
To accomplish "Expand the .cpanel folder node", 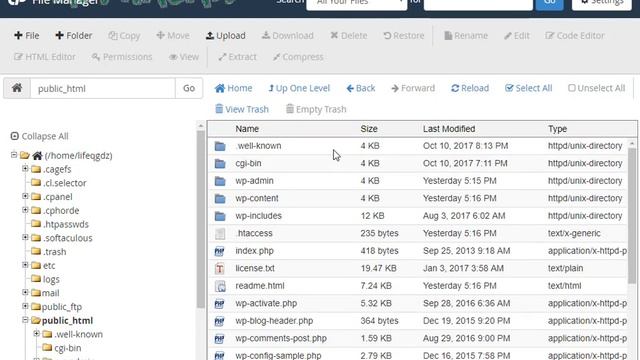I will pyautogui.click(x=25, y=196).
